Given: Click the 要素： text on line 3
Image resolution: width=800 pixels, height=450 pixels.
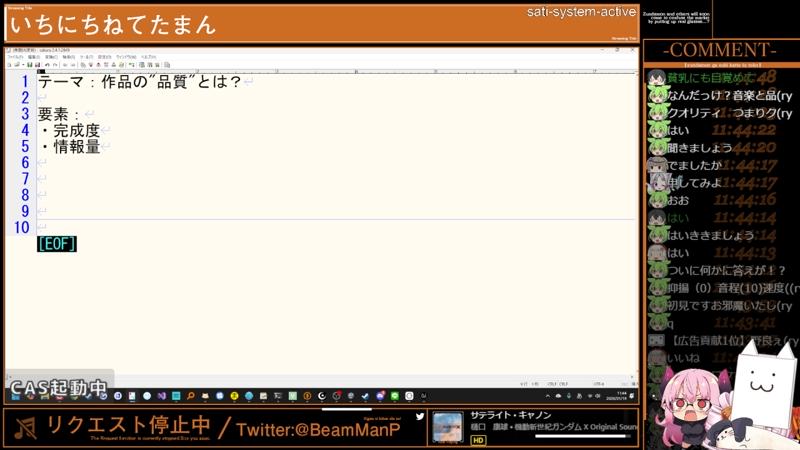Looking at the screenshot, I should click(x=59, y=114).
